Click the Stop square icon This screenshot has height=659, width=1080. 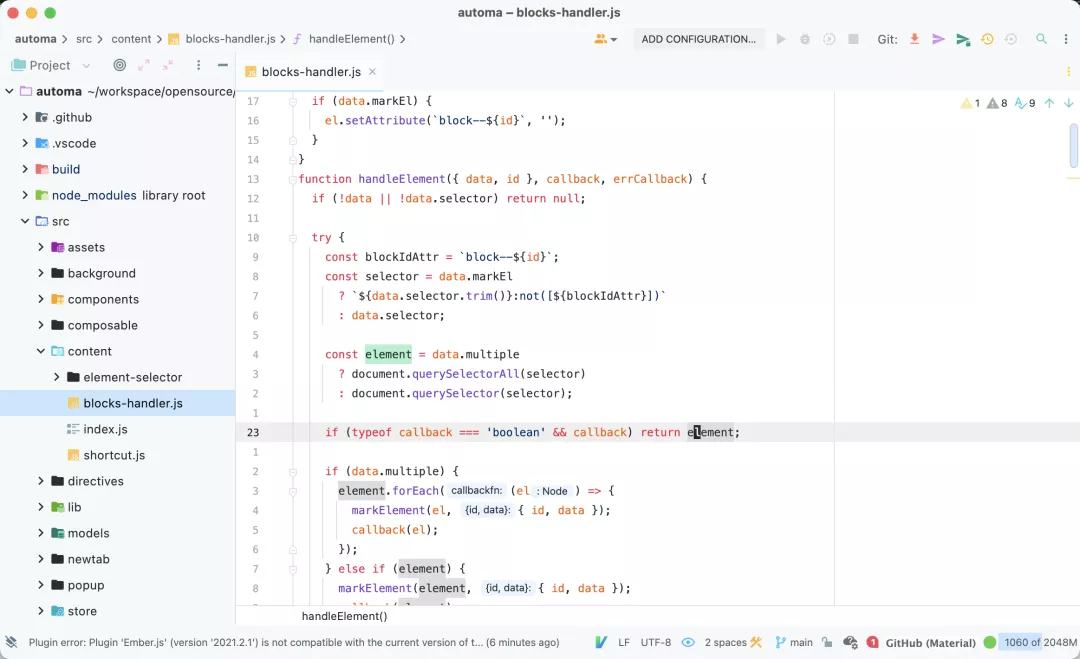(853, 39)
